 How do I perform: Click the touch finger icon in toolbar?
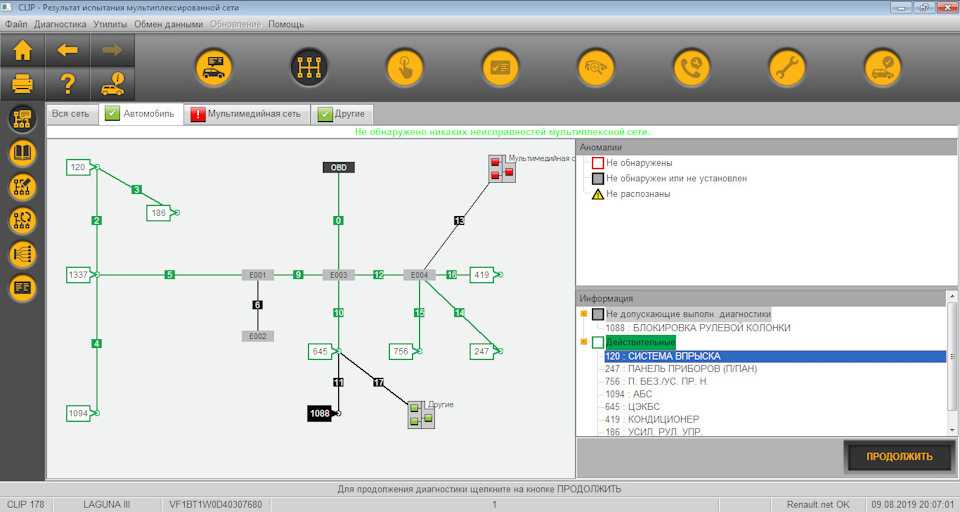[x=405, y=67]
